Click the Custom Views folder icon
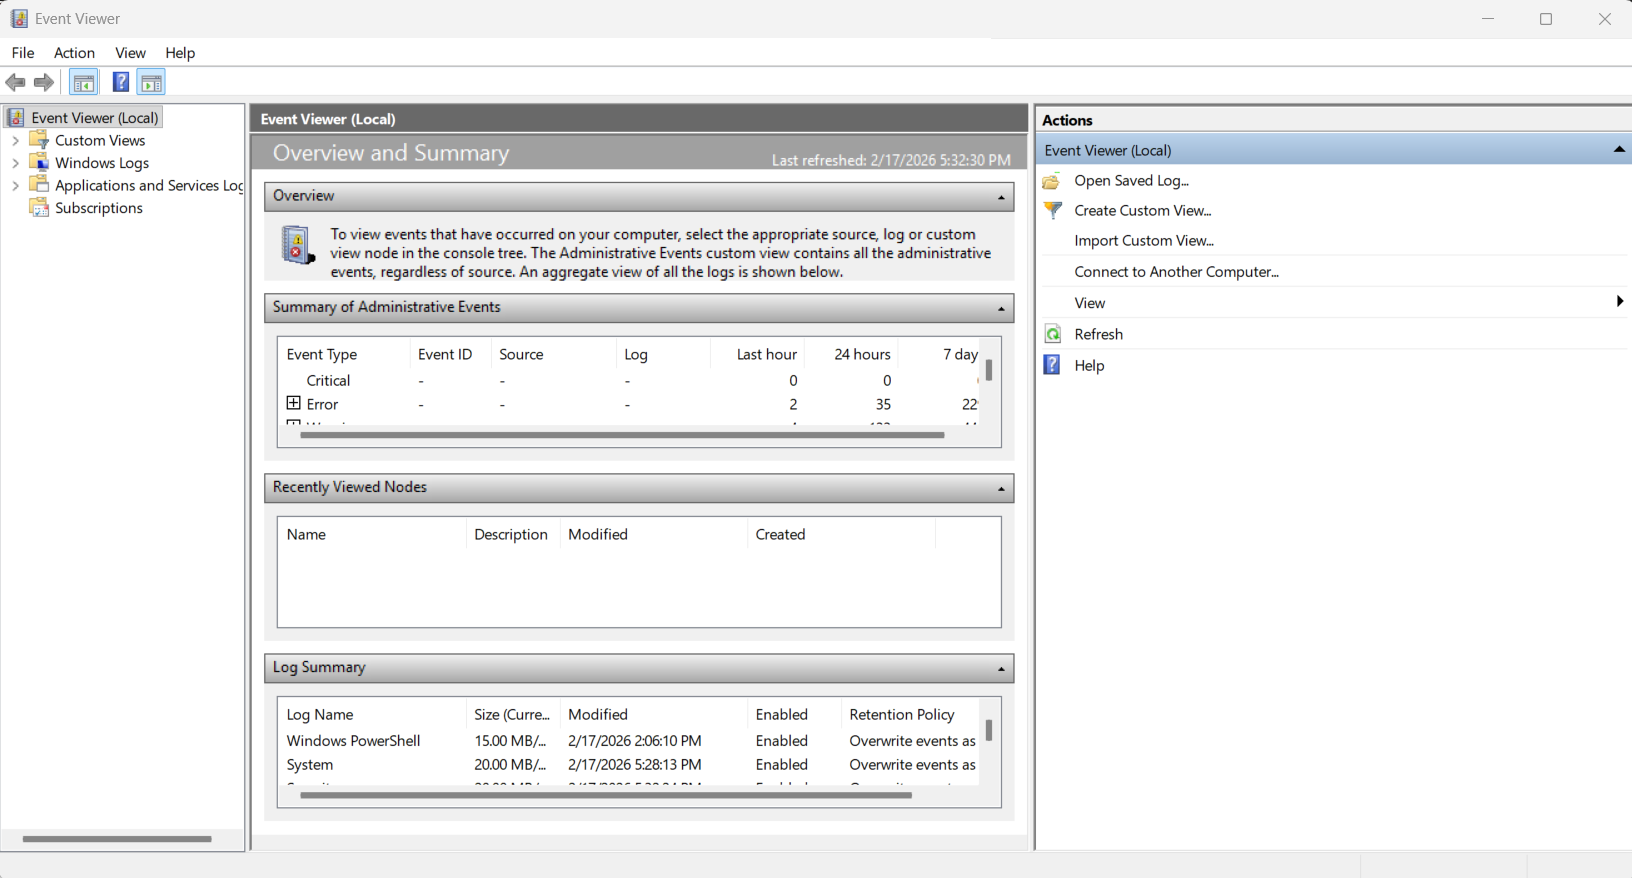 pos(39,140)
